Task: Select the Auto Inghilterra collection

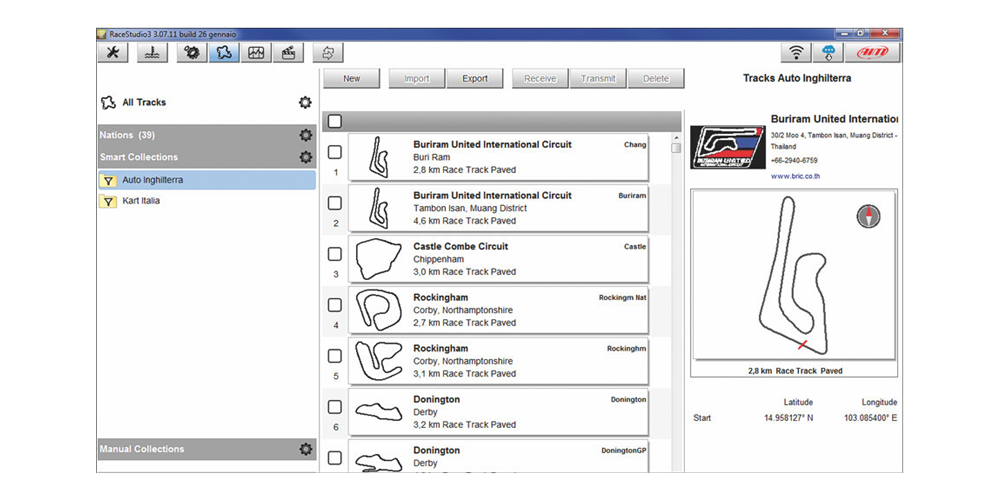Action: click(152, 180)
